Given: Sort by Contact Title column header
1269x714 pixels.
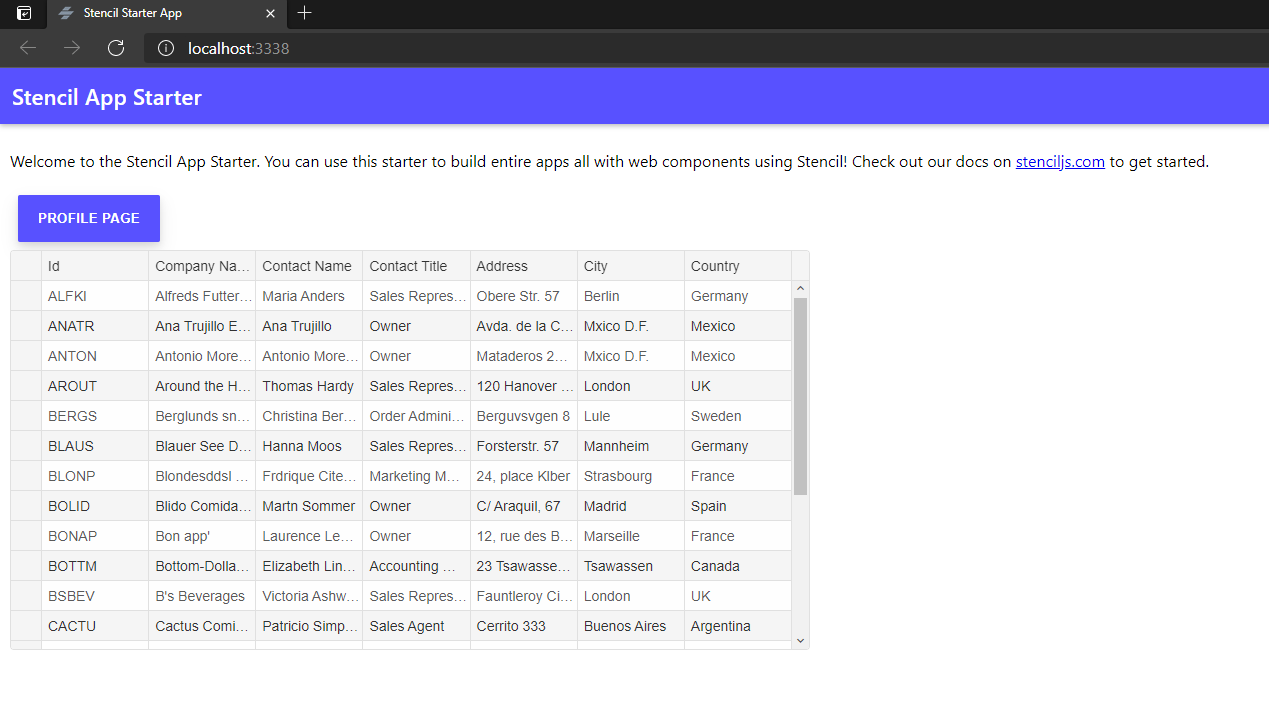Looking at the screenshot, I should tap(416, 266).
